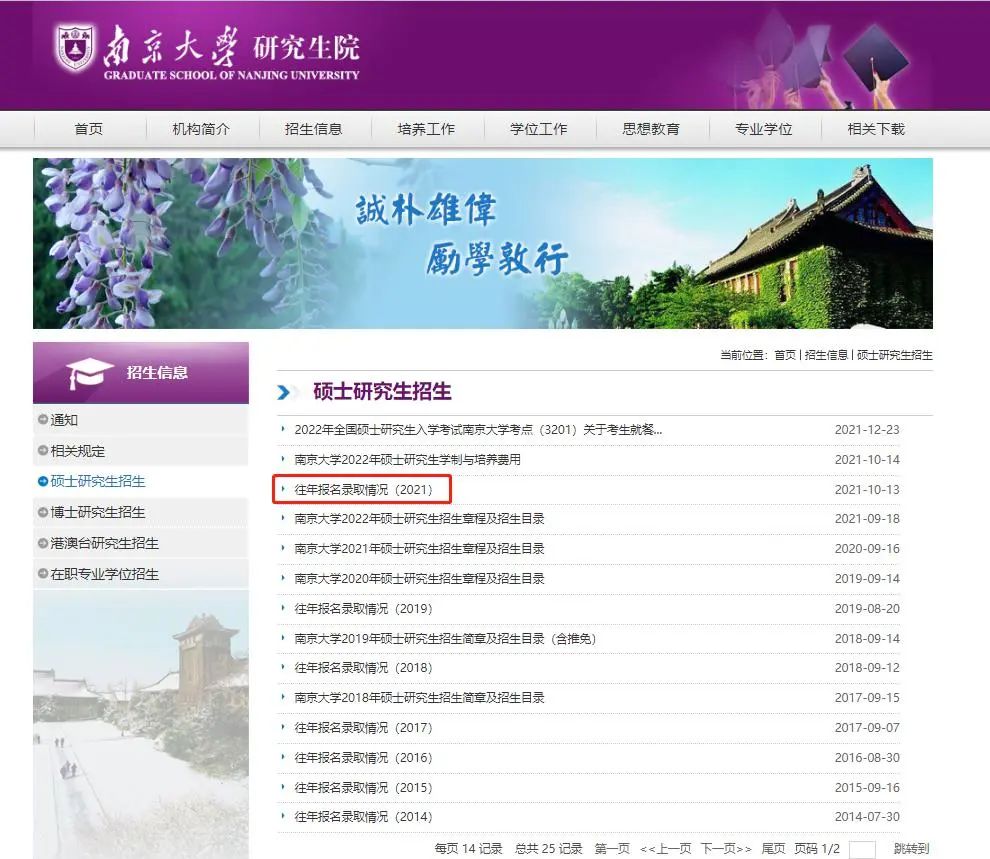Open the 学位工作 navigation menu item

pos(539,129)
